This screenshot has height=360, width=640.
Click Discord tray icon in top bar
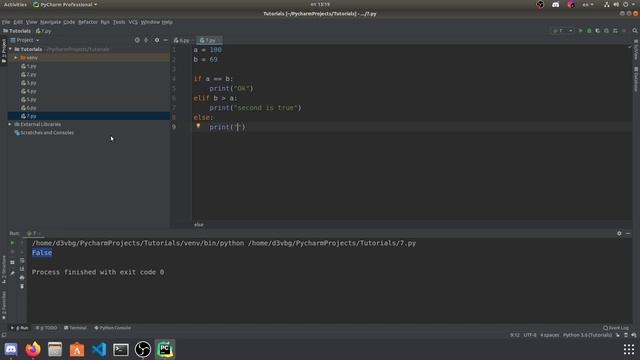pyautogui.click(x=556, y=4)
